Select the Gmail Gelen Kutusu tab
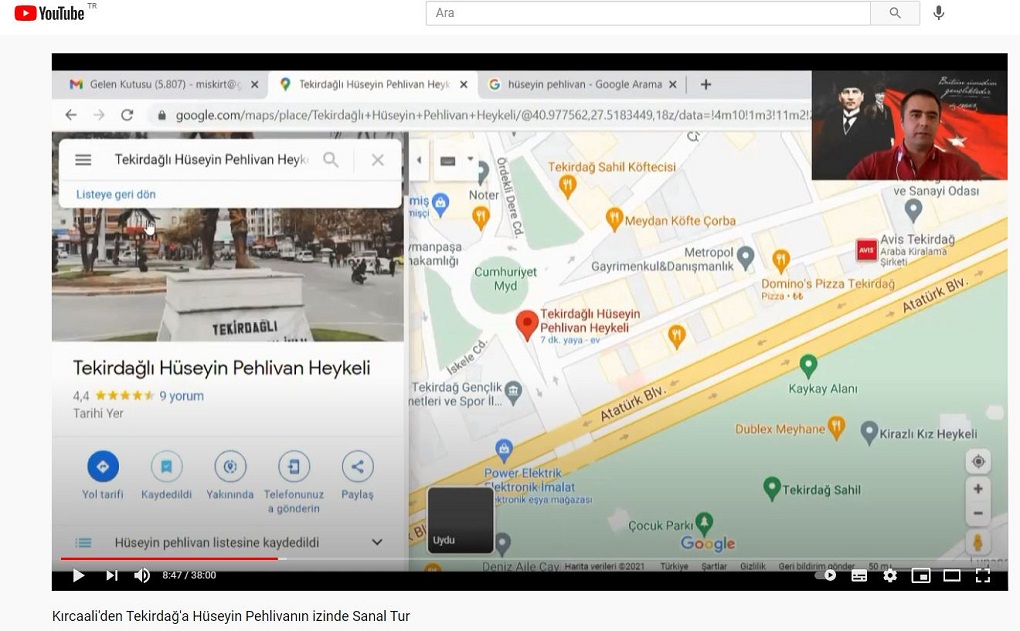The height and width of the screenshot is (631, 1020). click(x=156, y=85)
